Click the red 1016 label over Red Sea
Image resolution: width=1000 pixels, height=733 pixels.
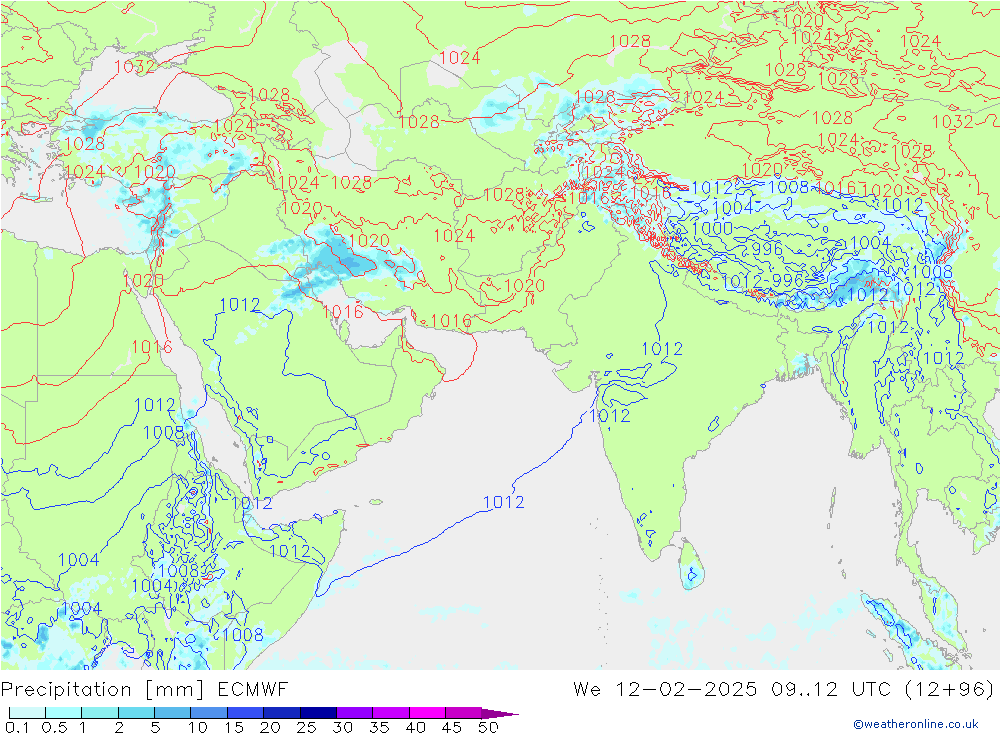152,346
